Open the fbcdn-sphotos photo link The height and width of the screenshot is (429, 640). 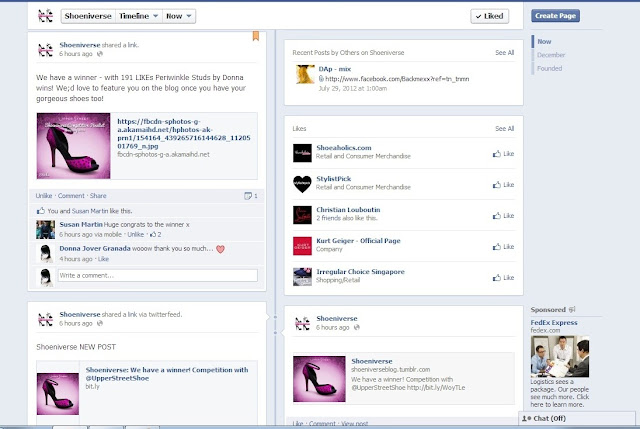(184, 133)
